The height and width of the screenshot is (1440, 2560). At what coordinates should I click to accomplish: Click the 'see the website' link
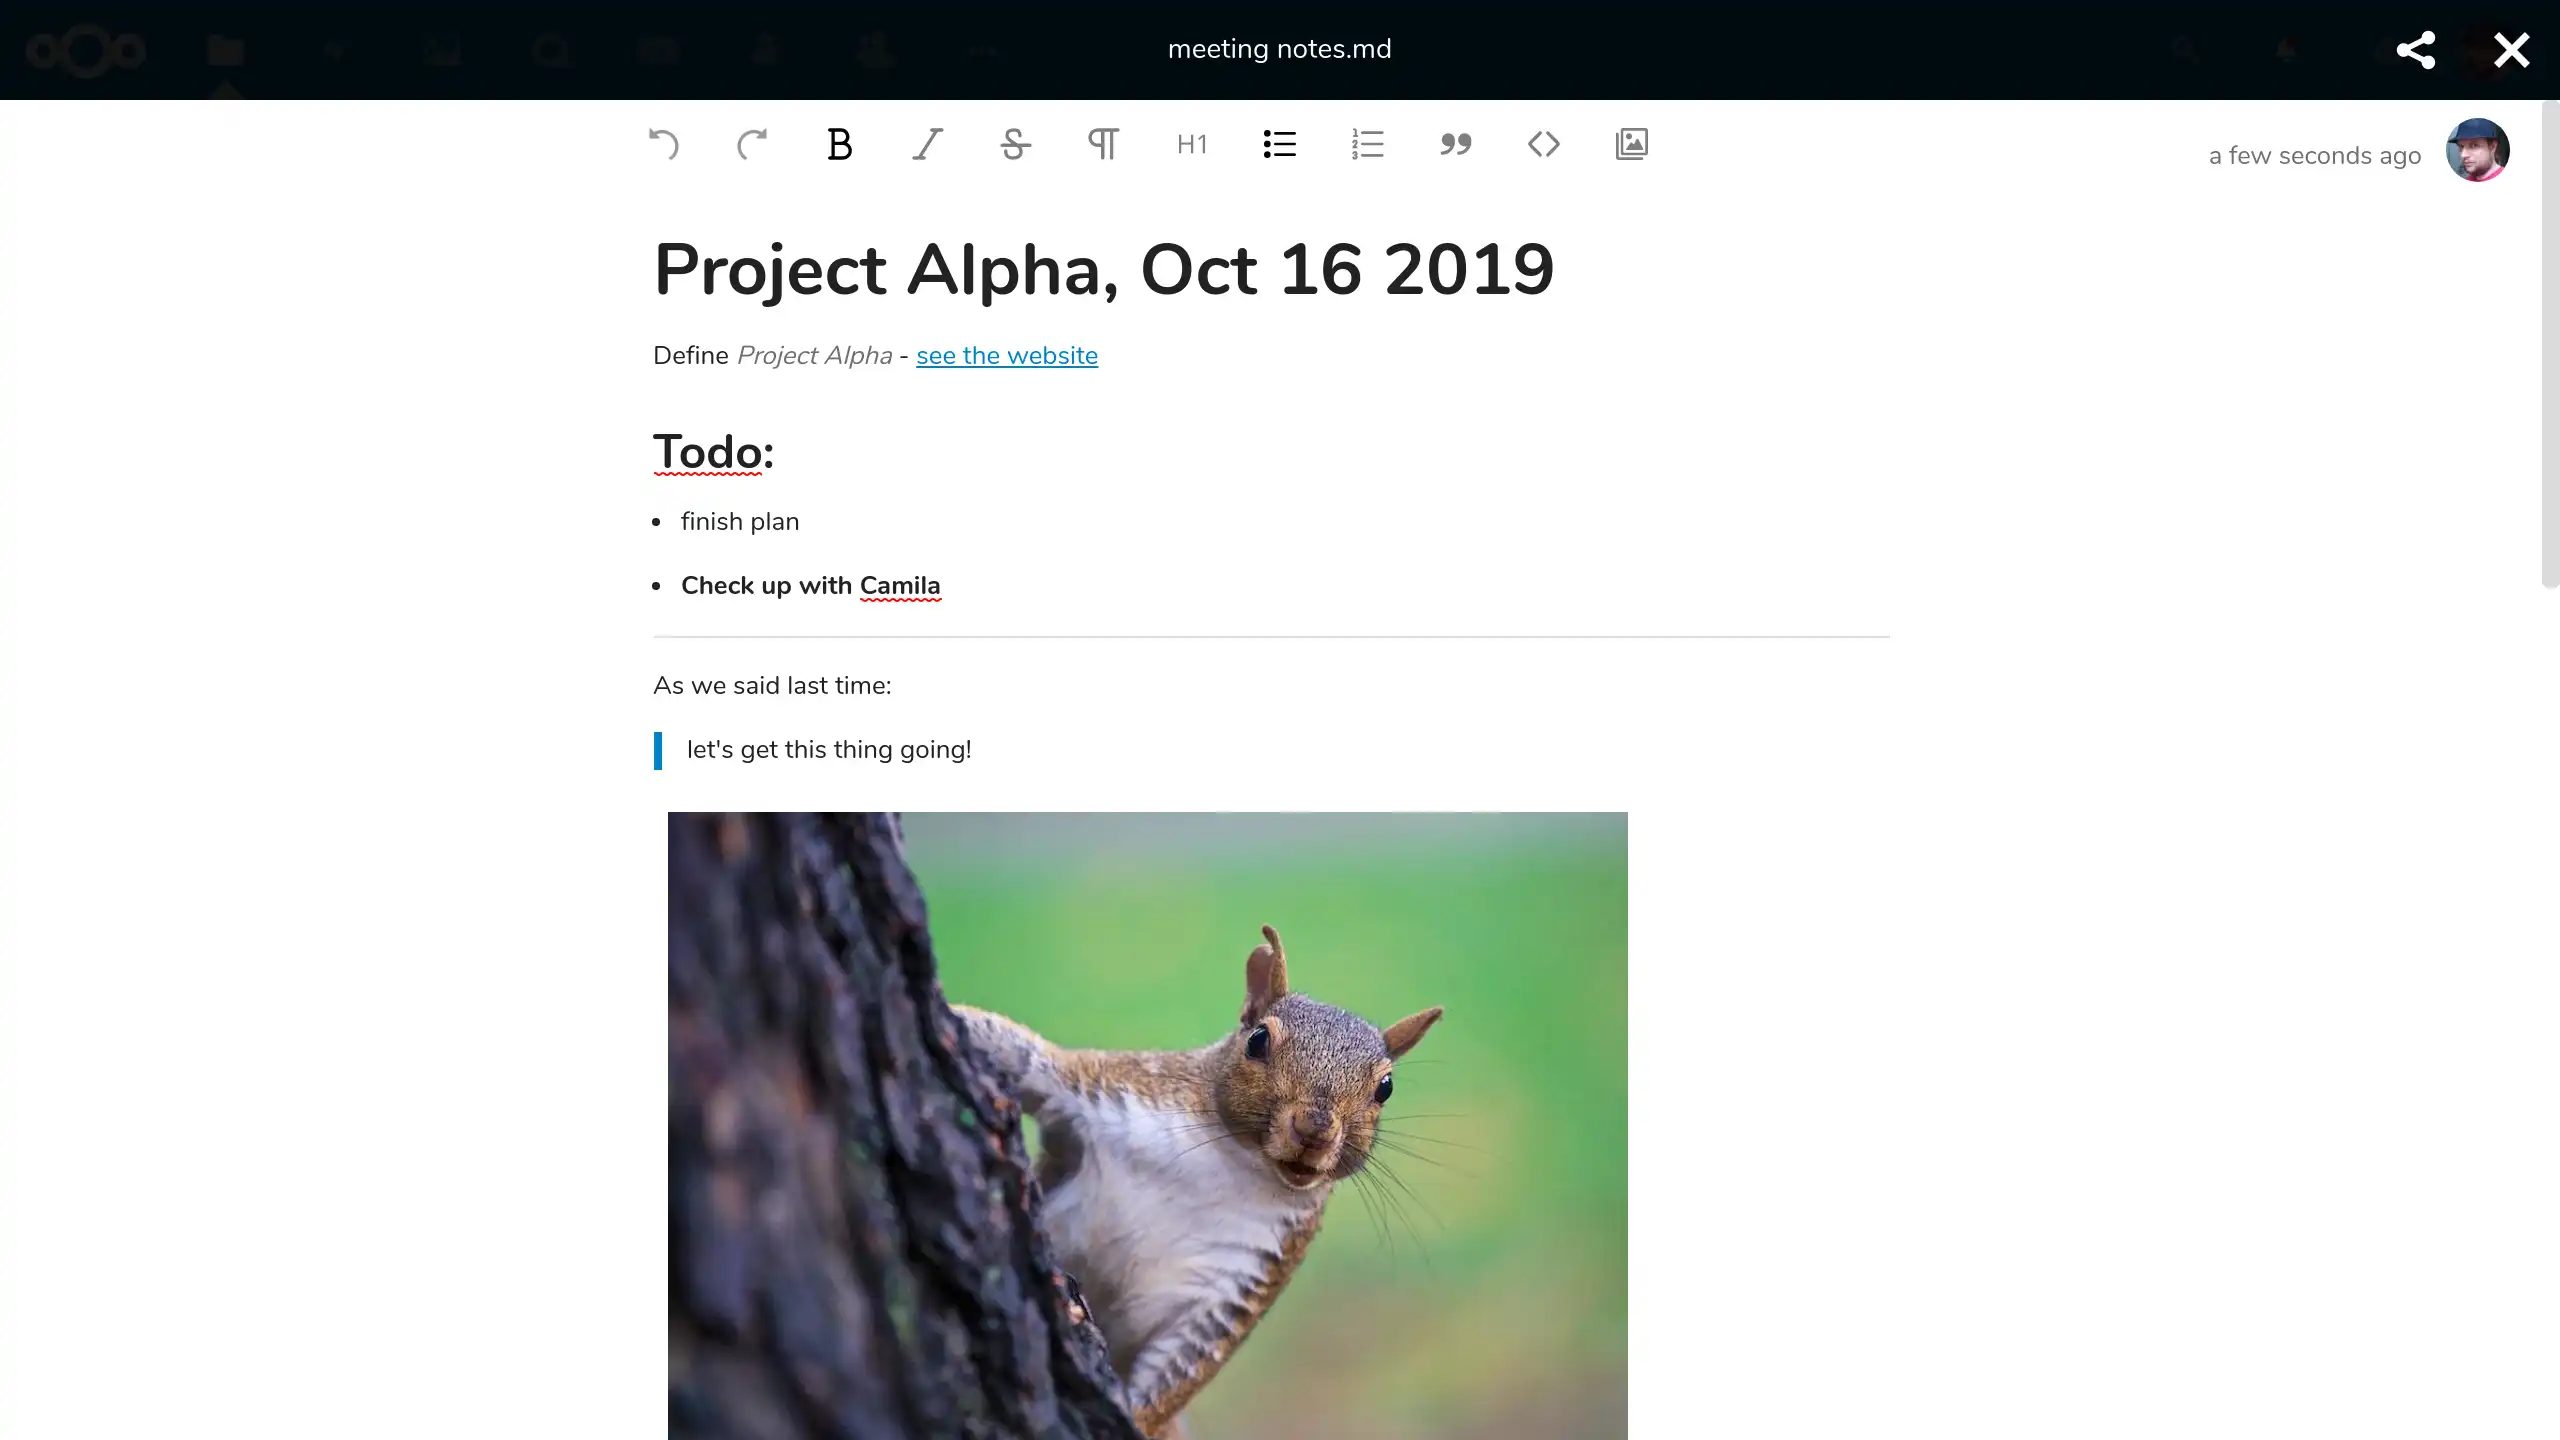(1007, 355)
